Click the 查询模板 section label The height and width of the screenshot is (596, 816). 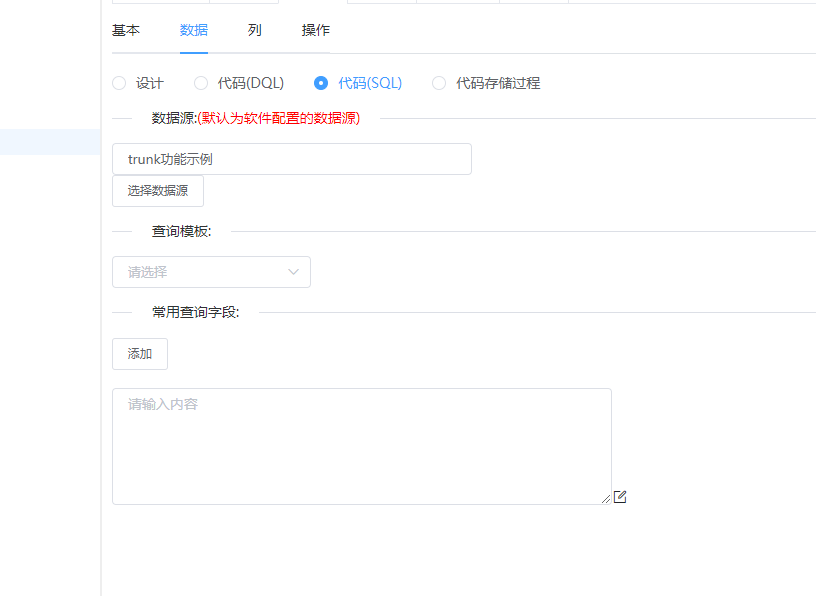[x=182, y=232]
